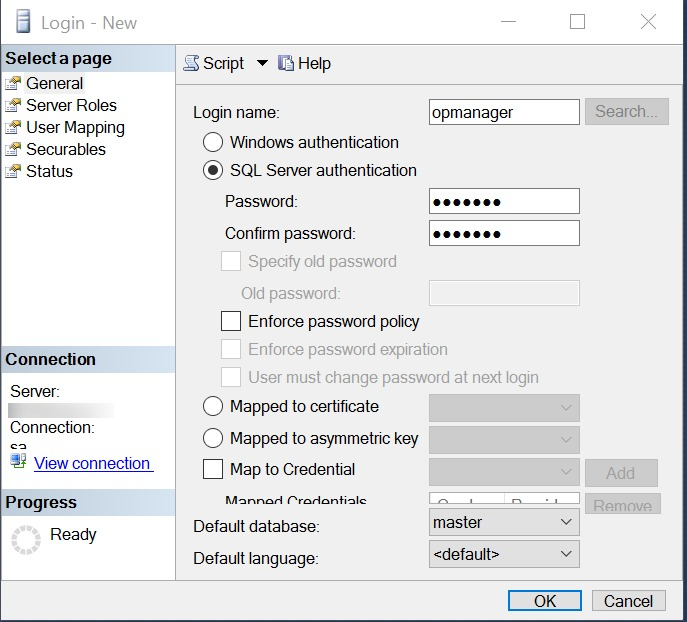This screenshot has width=687, height=622.
Task: Select Windows authentication radio button
Action: coord(213,142)
